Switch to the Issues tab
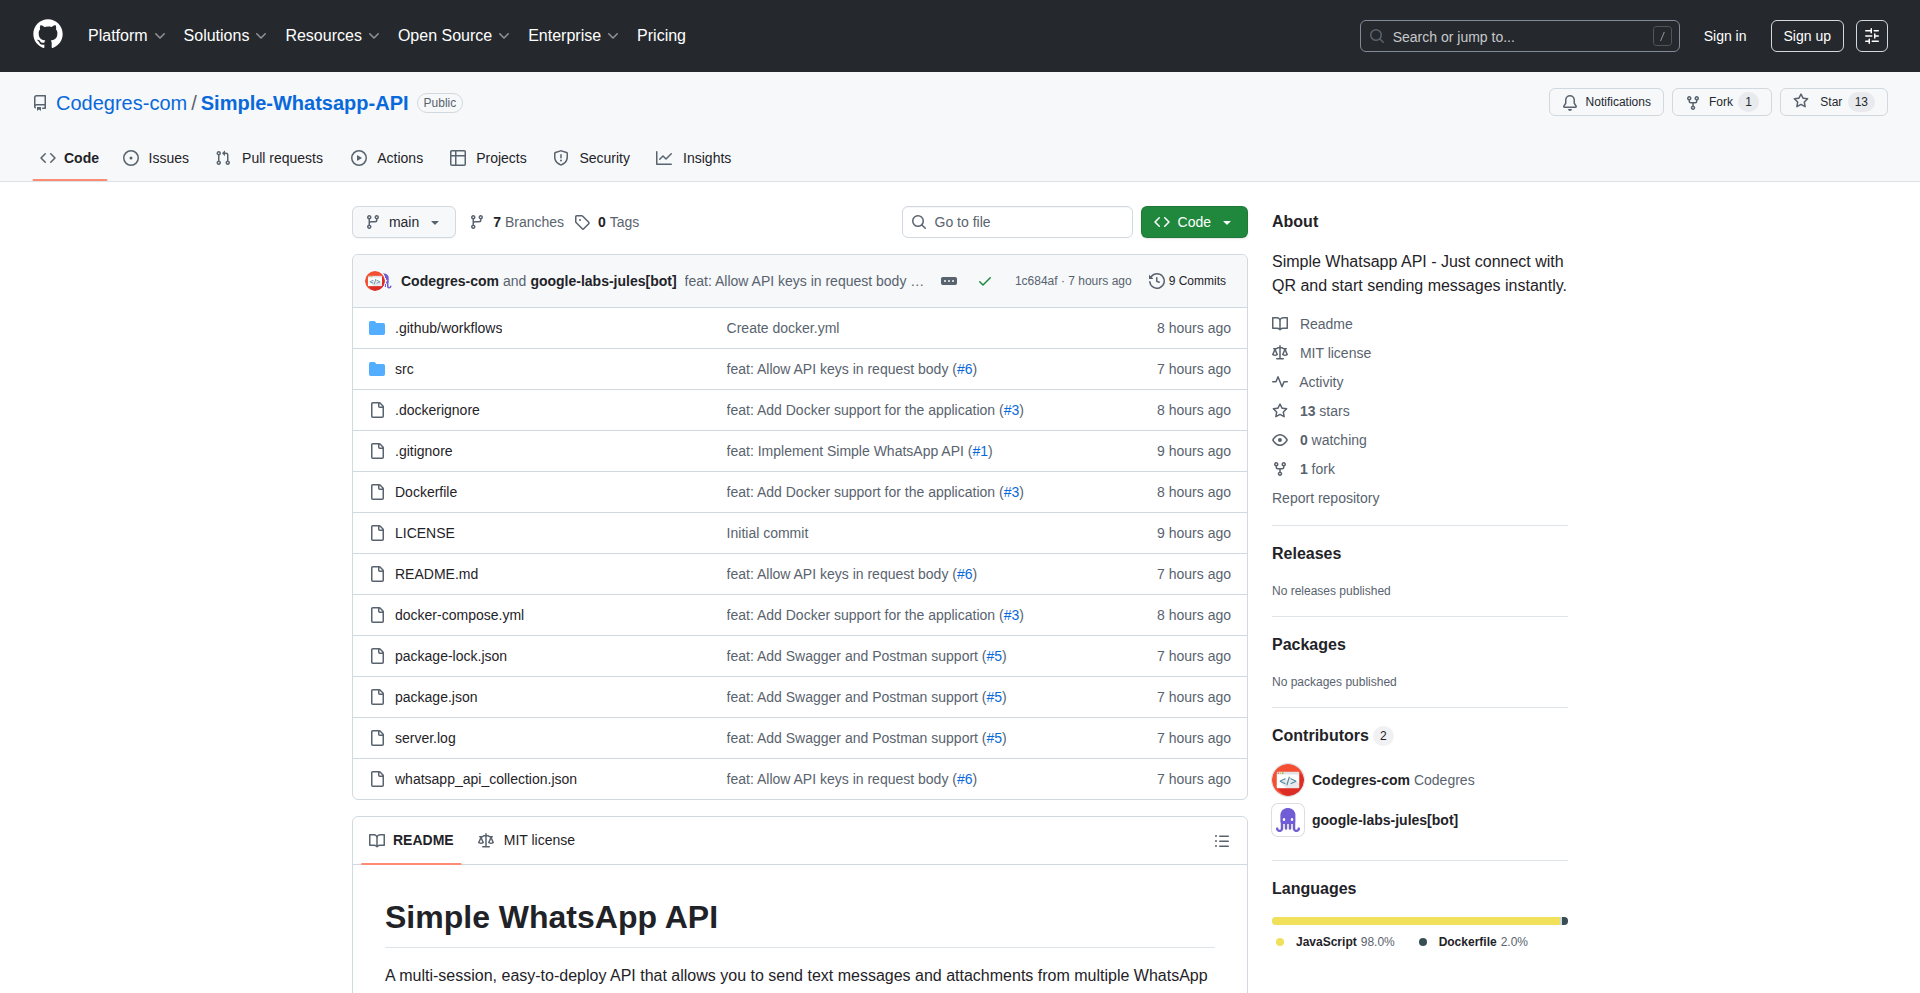The width and height of the screenshot is (1920, 993). click(x=156, y=158)
